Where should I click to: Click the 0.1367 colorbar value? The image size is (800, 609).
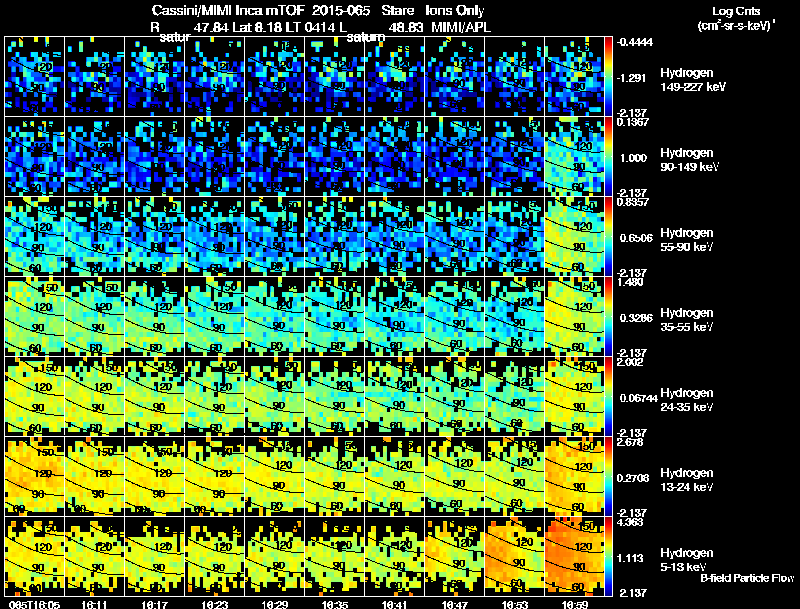coord(633,122)
